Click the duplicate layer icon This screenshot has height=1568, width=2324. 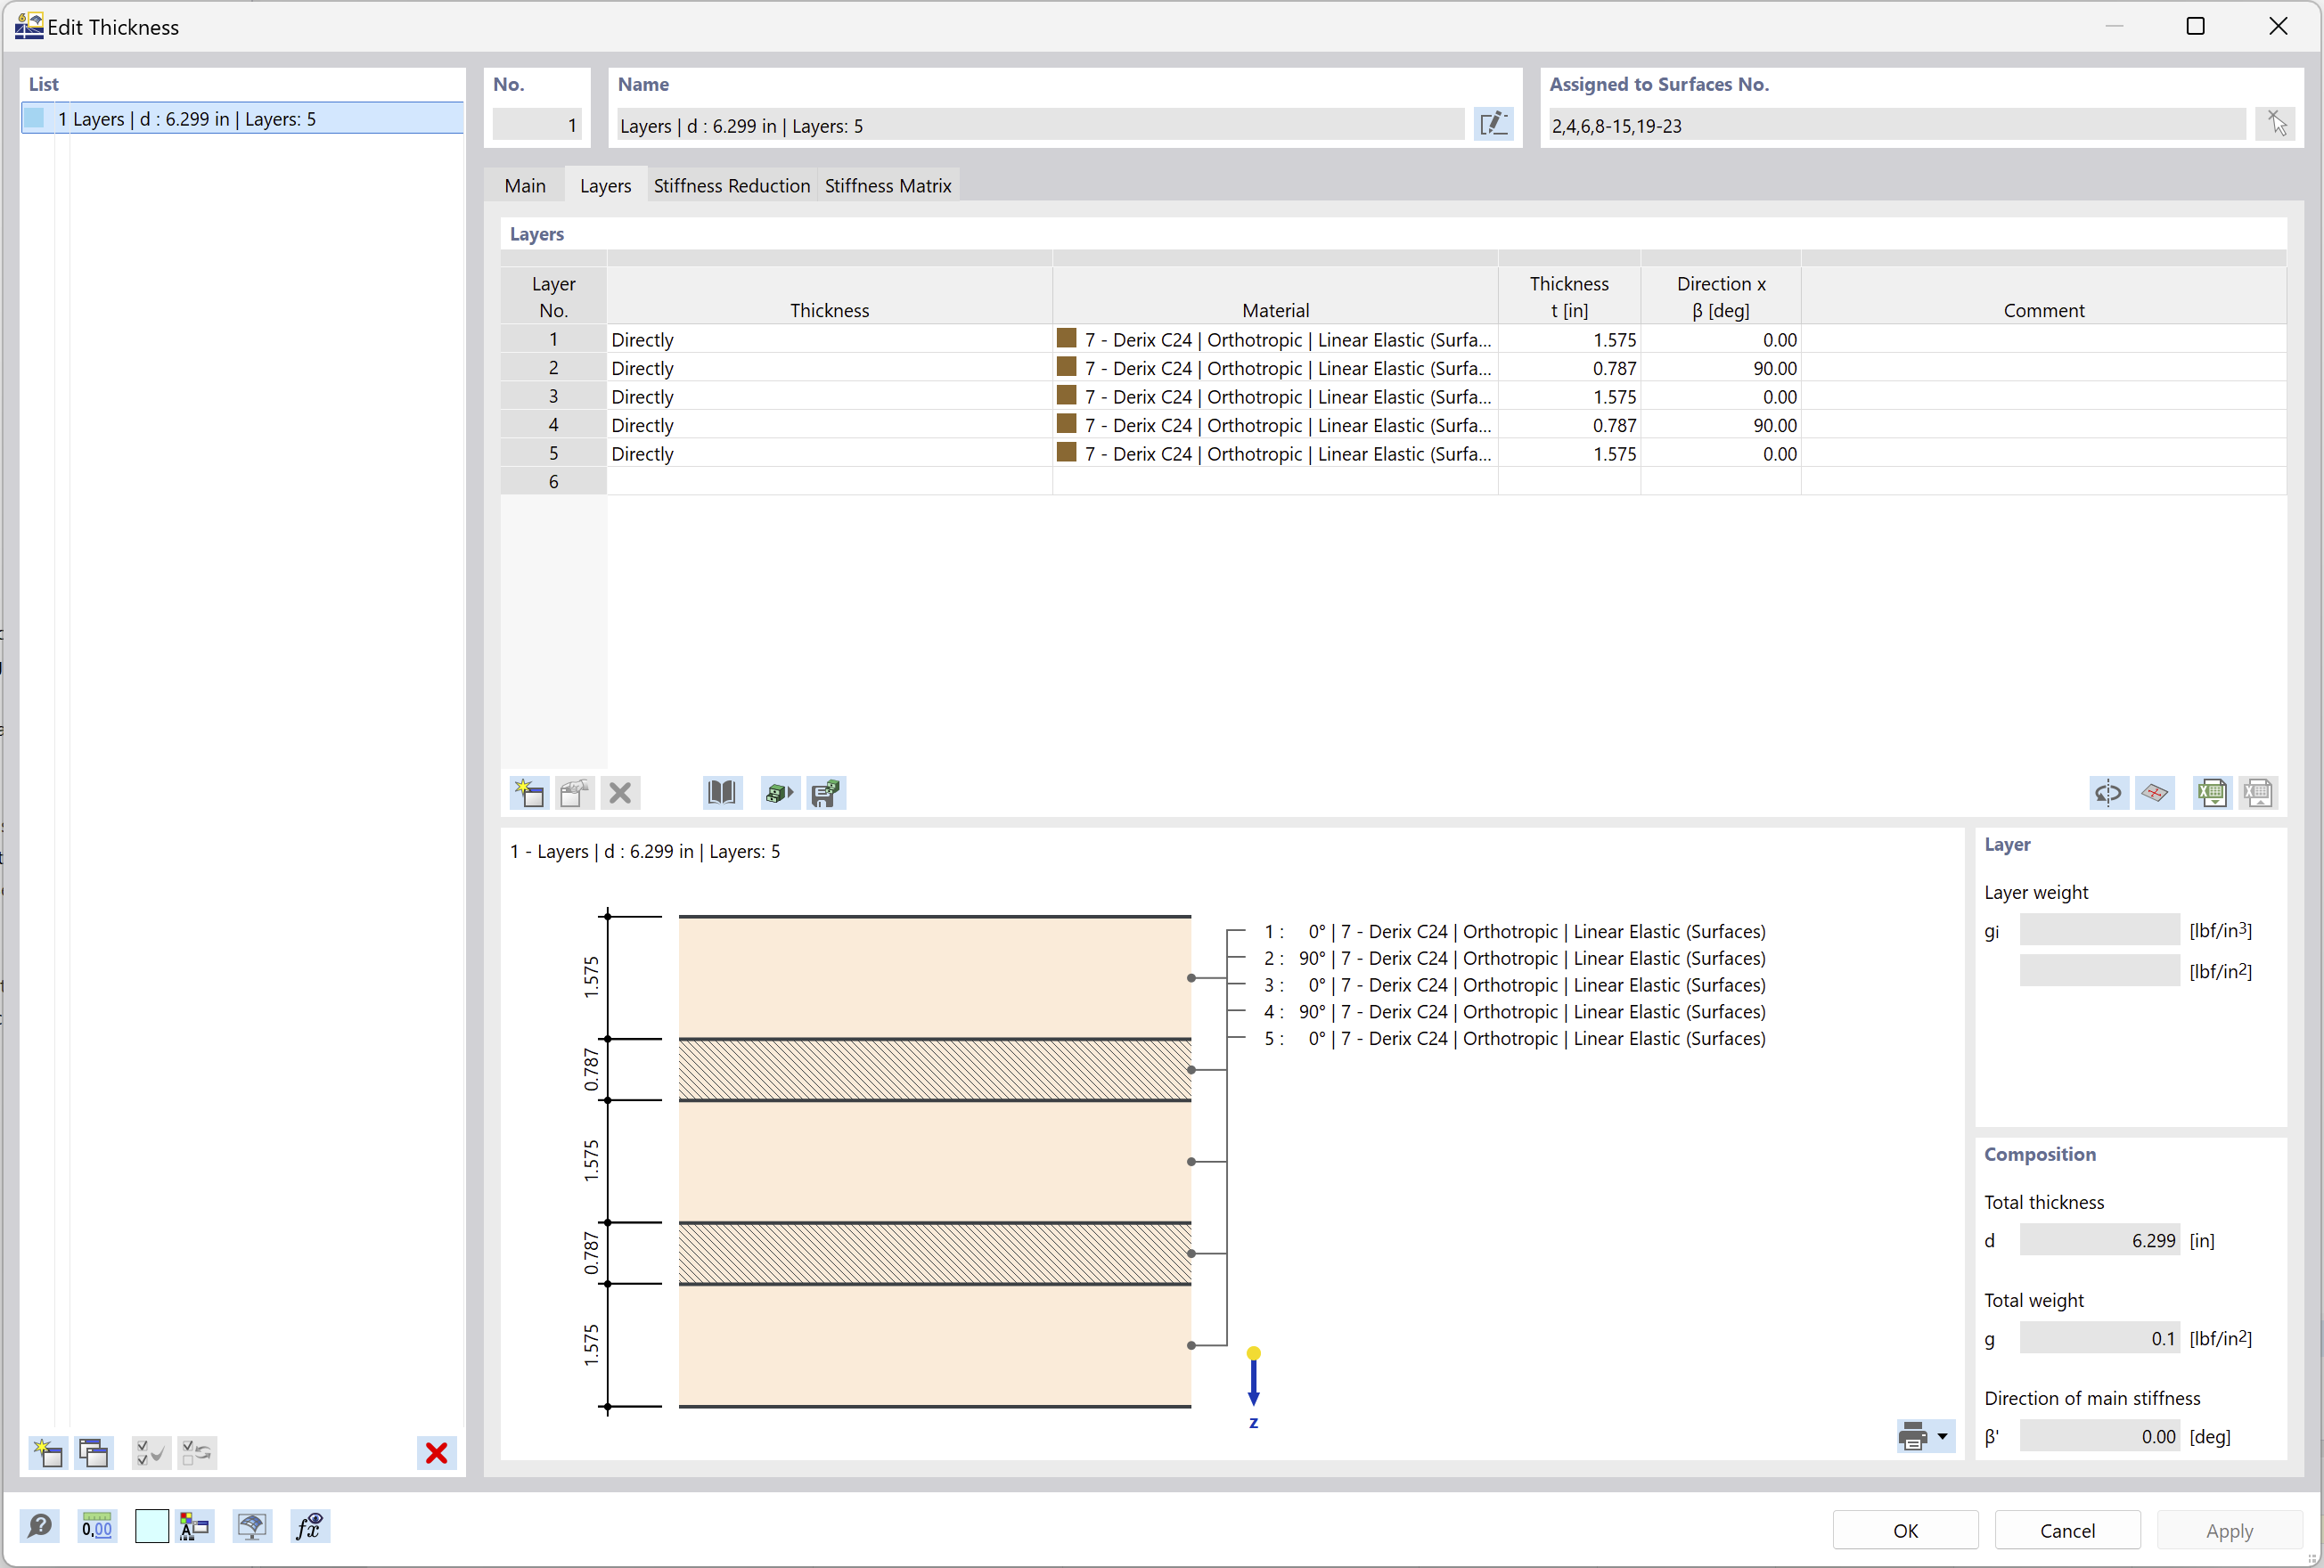572,793
